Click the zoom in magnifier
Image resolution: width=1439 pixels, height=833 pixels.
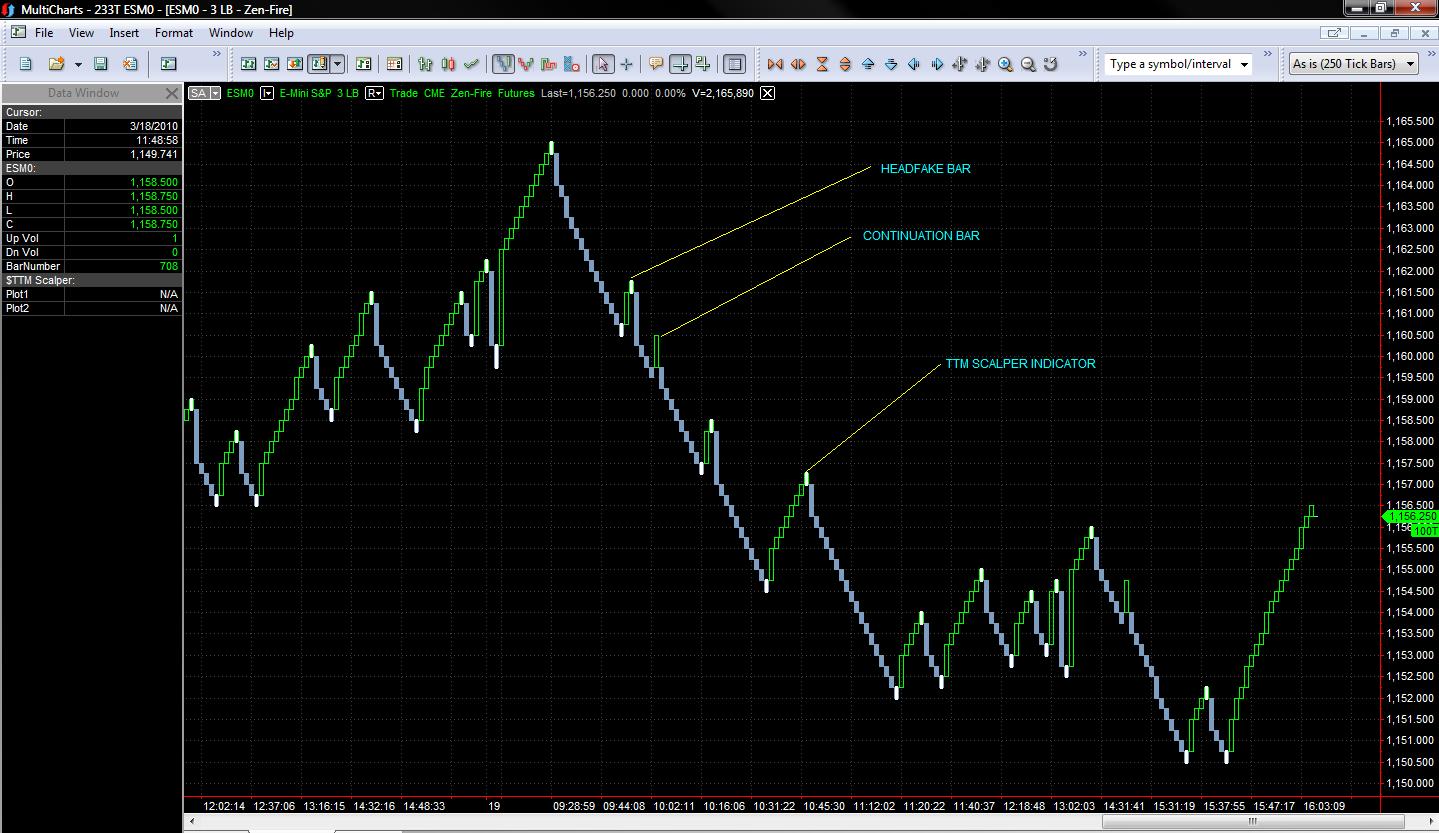click(1005, 64)
